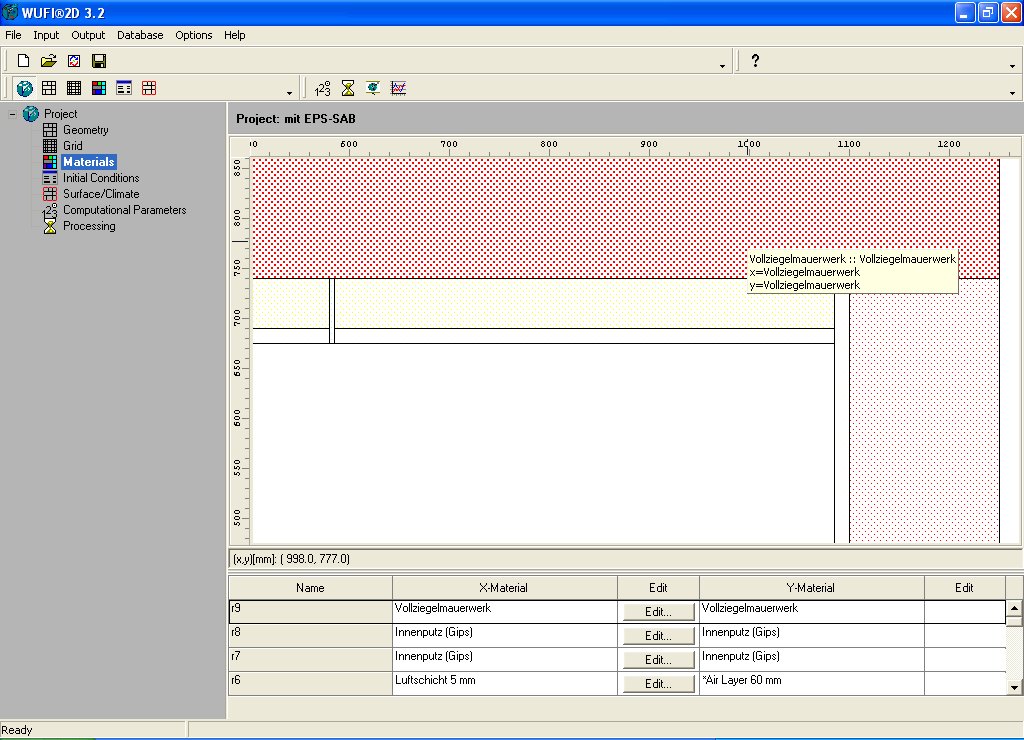Click the Help question mark icon
1024x740 pixels.
[x=755, y=61]
